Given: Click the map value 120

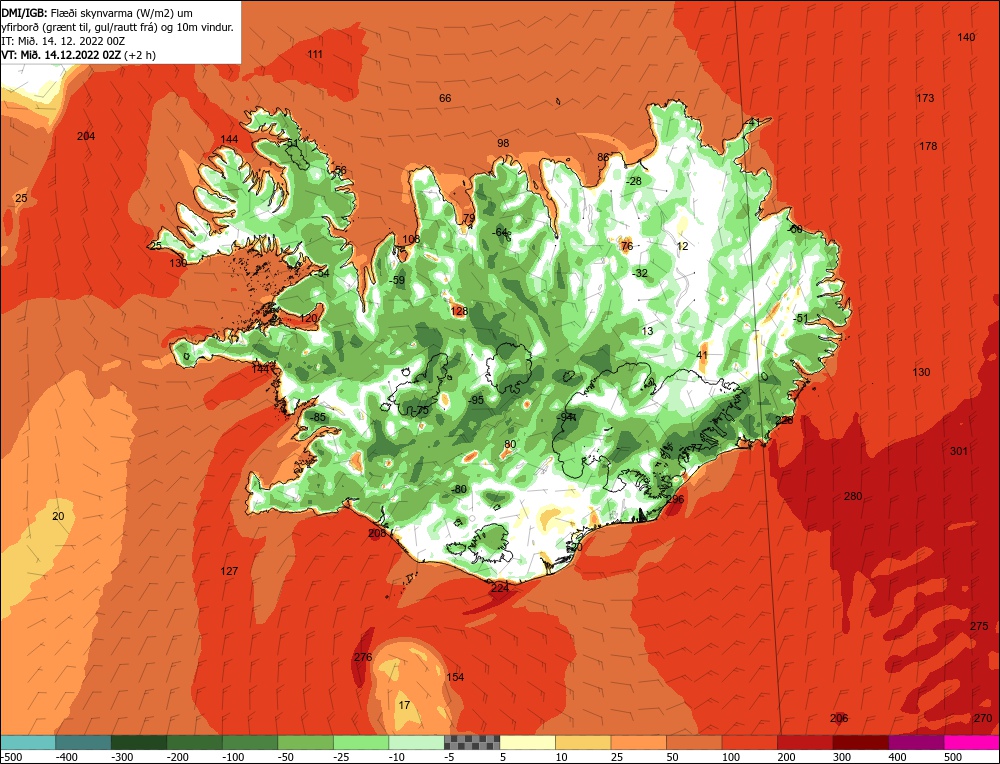Looking at the screenshot, I should [308, 318].
